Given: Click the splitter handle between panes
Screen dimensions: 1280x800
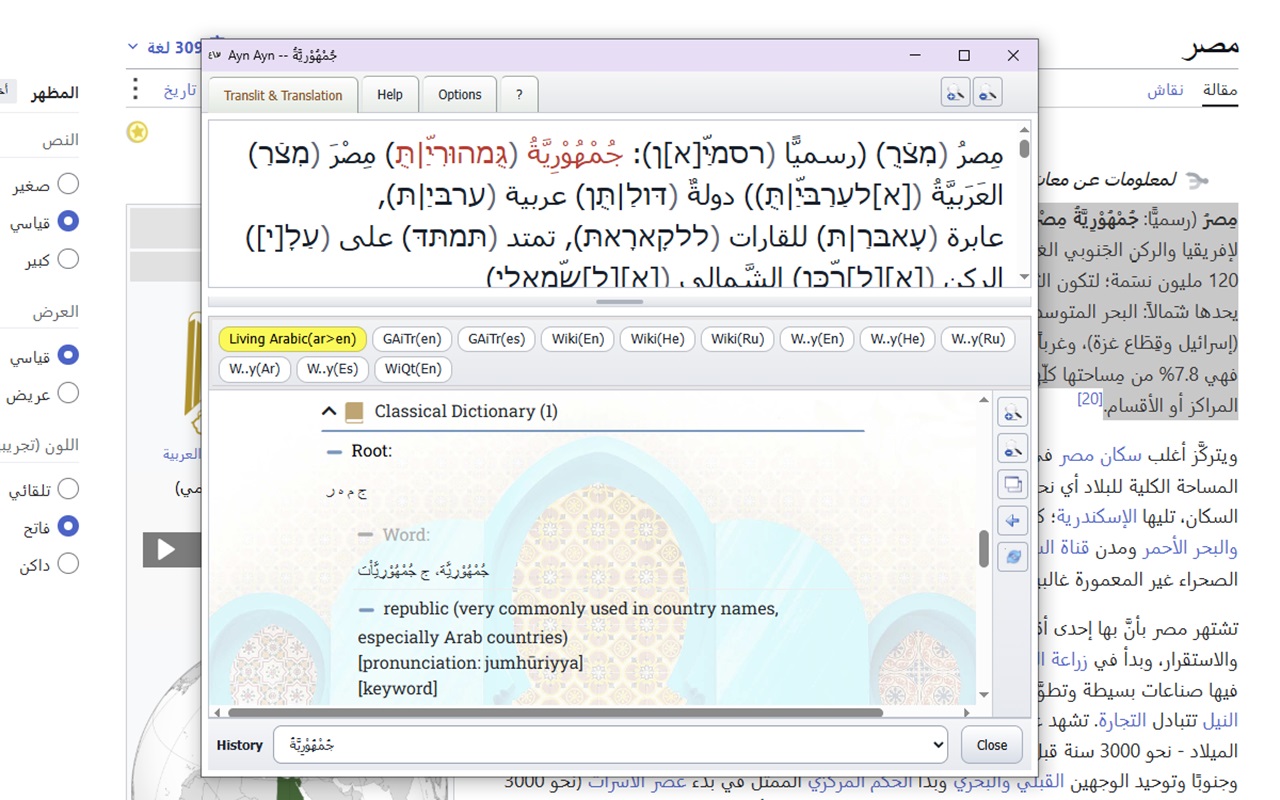Looking at the screenshot, I should 619,301.
